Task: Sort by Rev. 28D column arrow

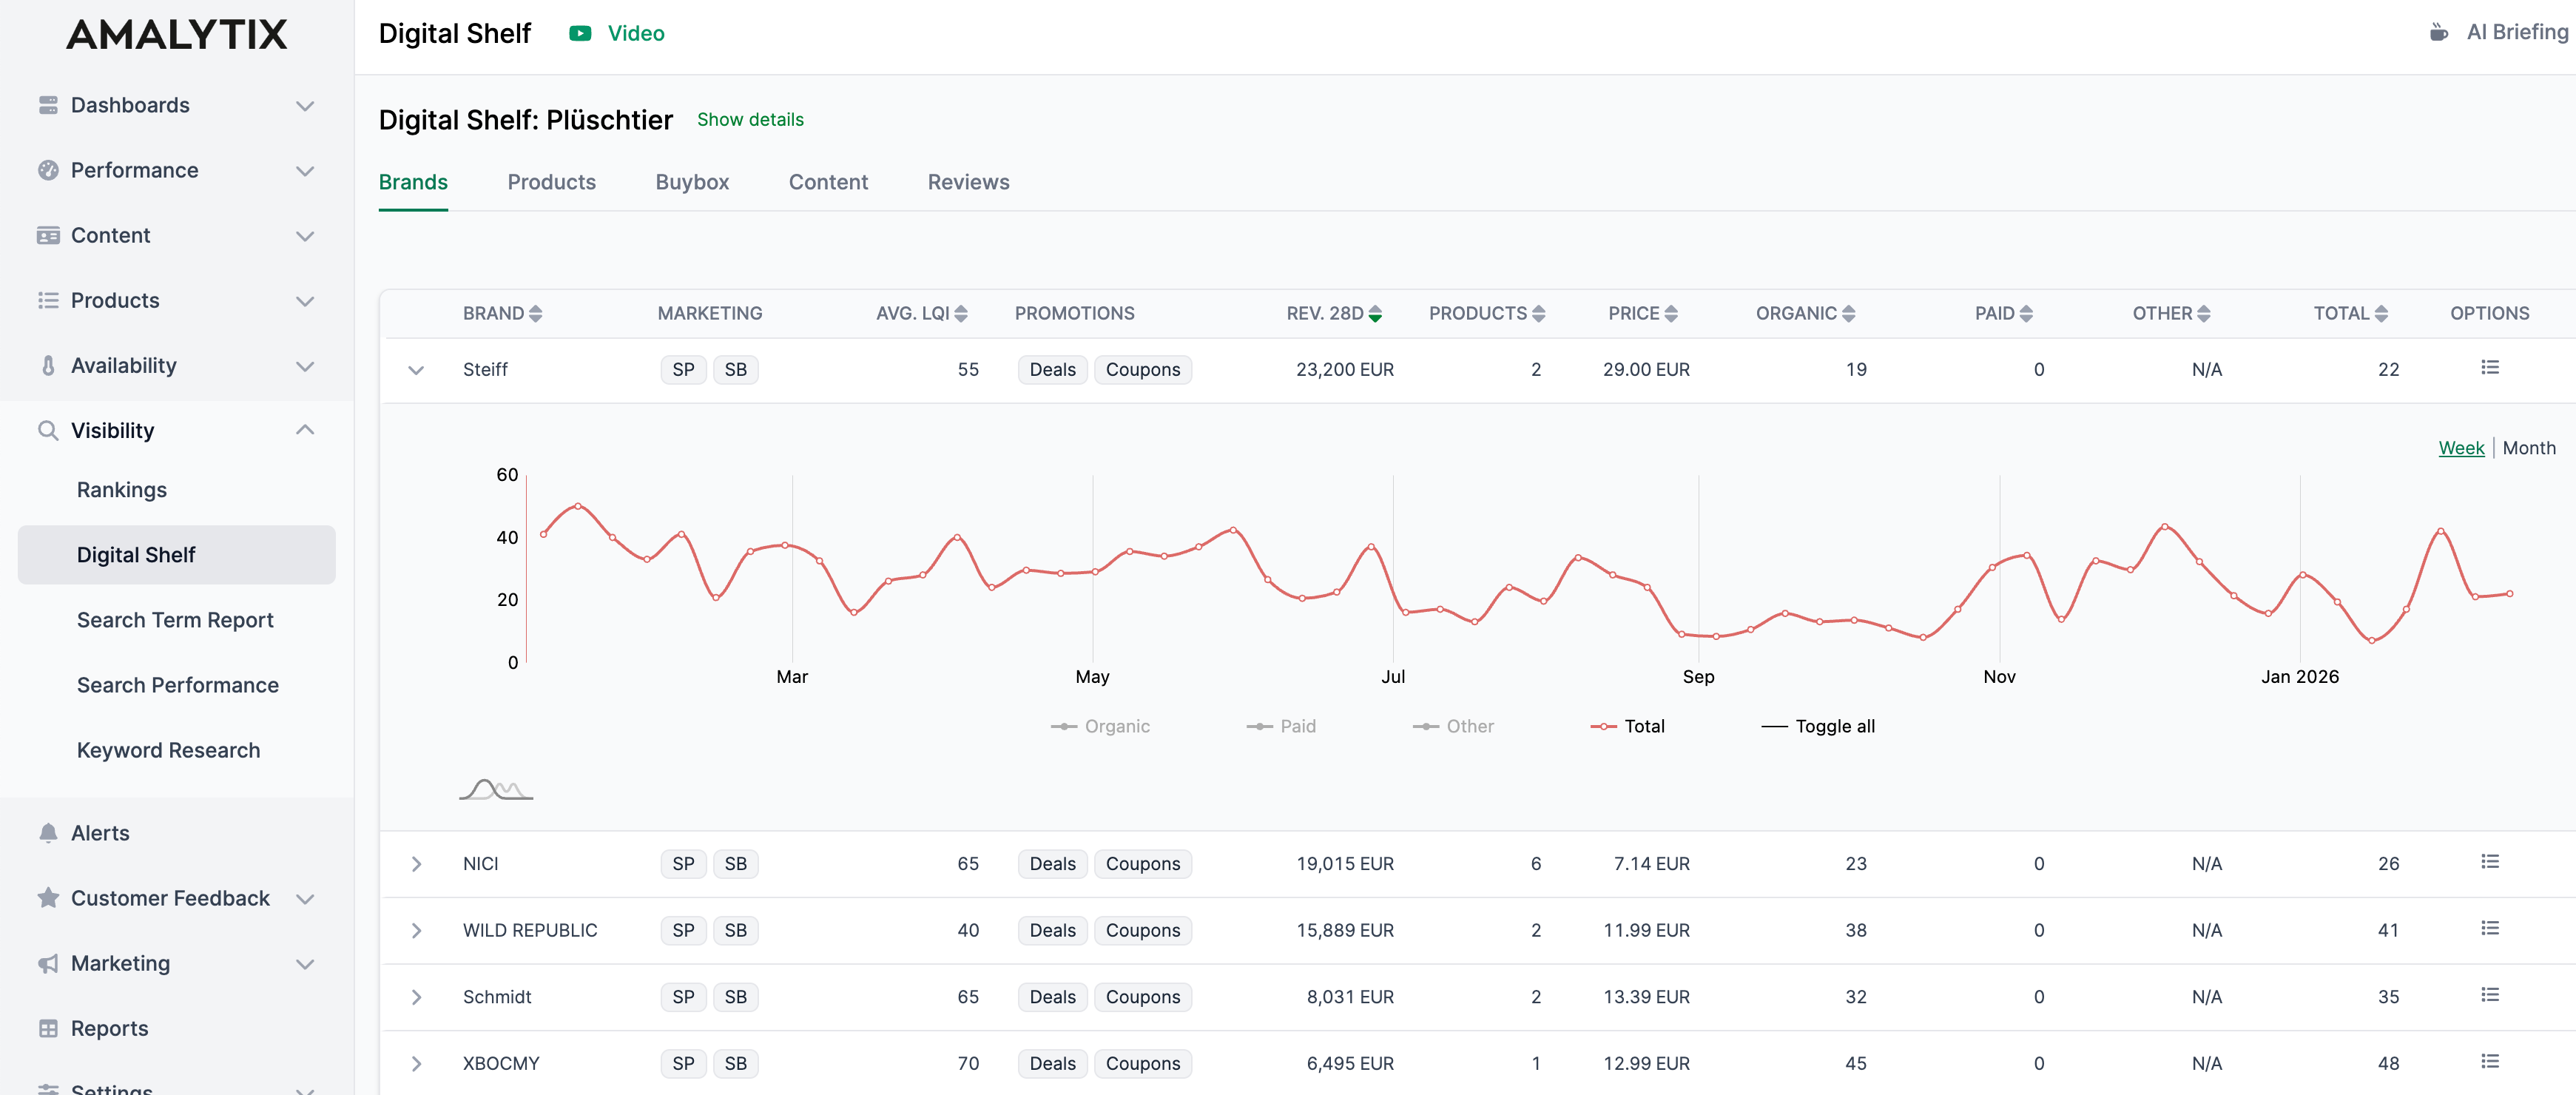Action: [x=1375, y=314]
